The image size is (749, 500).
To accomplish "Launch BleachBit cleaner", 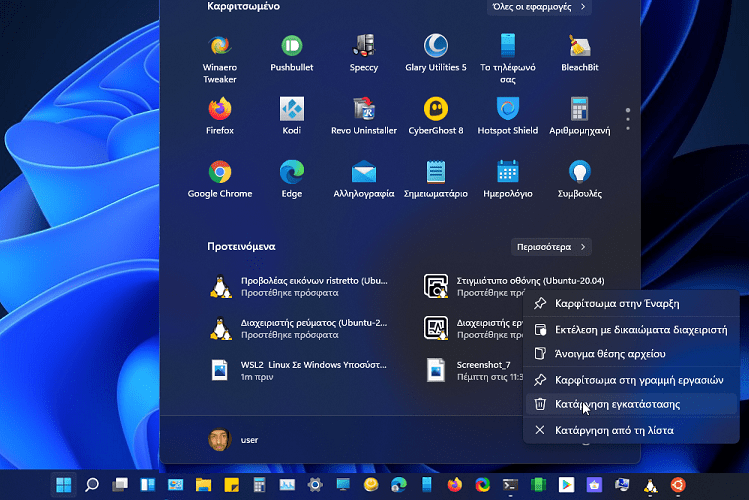I will coord(579,53).
